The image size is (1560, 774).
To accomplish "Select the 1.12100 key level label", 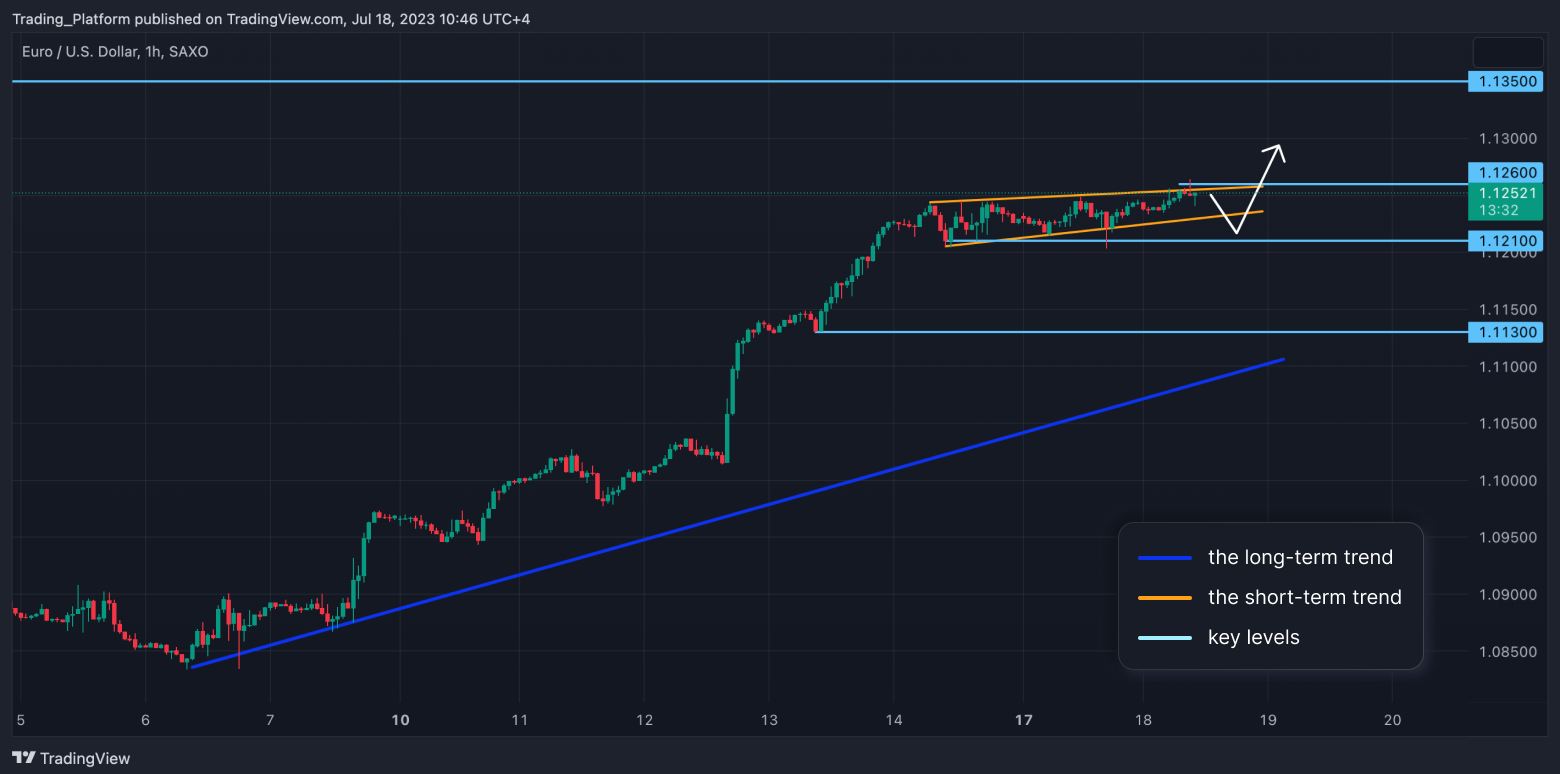I will point(1505,241).
